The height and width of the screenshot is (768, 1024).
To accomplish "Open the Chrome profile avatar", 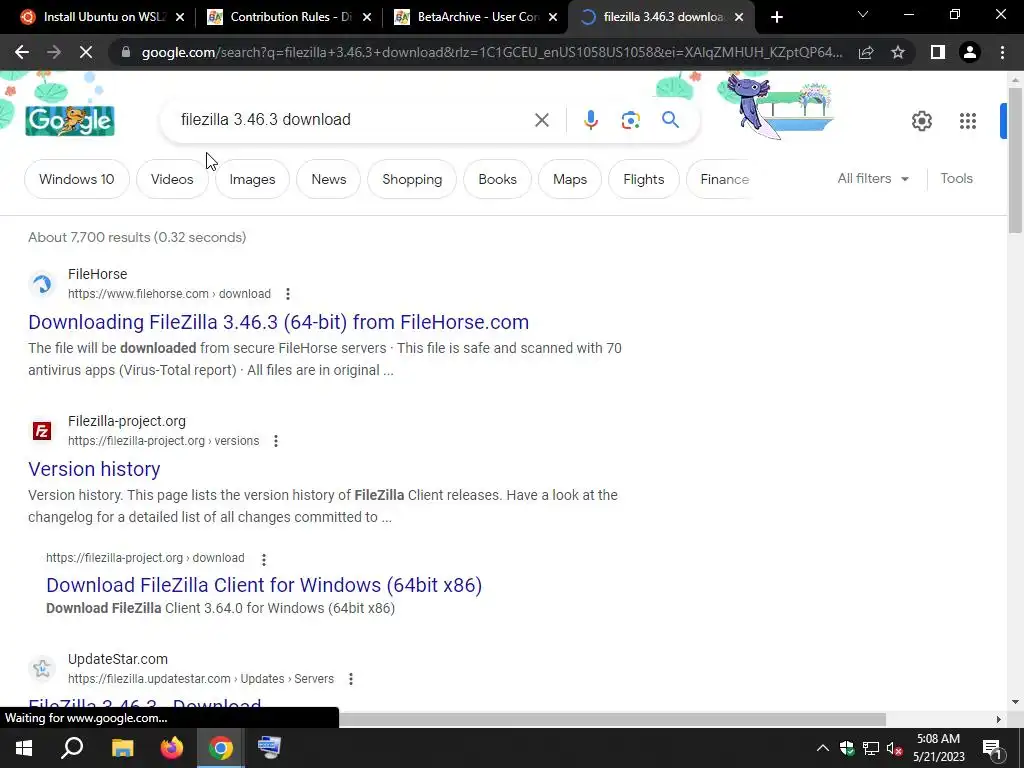I will click(970, 52).
